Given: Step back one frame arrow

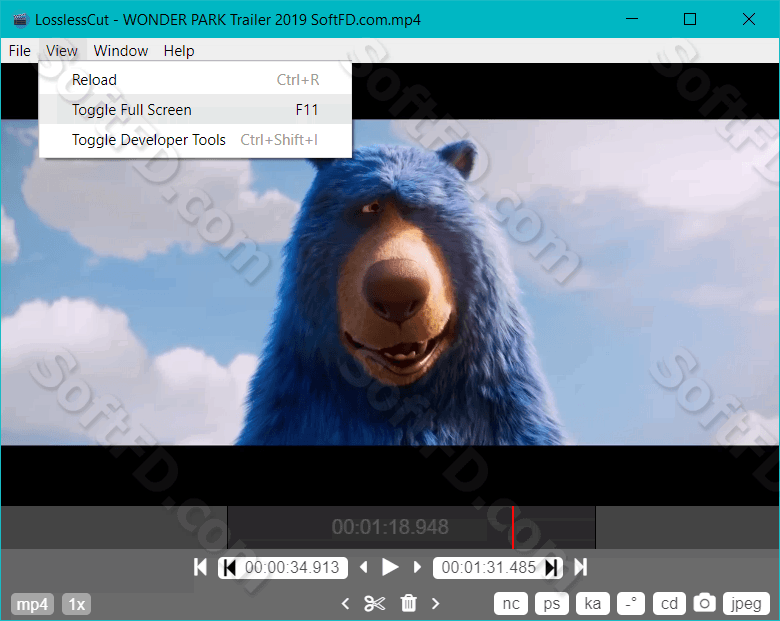Looking at the screenshot, I should tap(364, 567).
